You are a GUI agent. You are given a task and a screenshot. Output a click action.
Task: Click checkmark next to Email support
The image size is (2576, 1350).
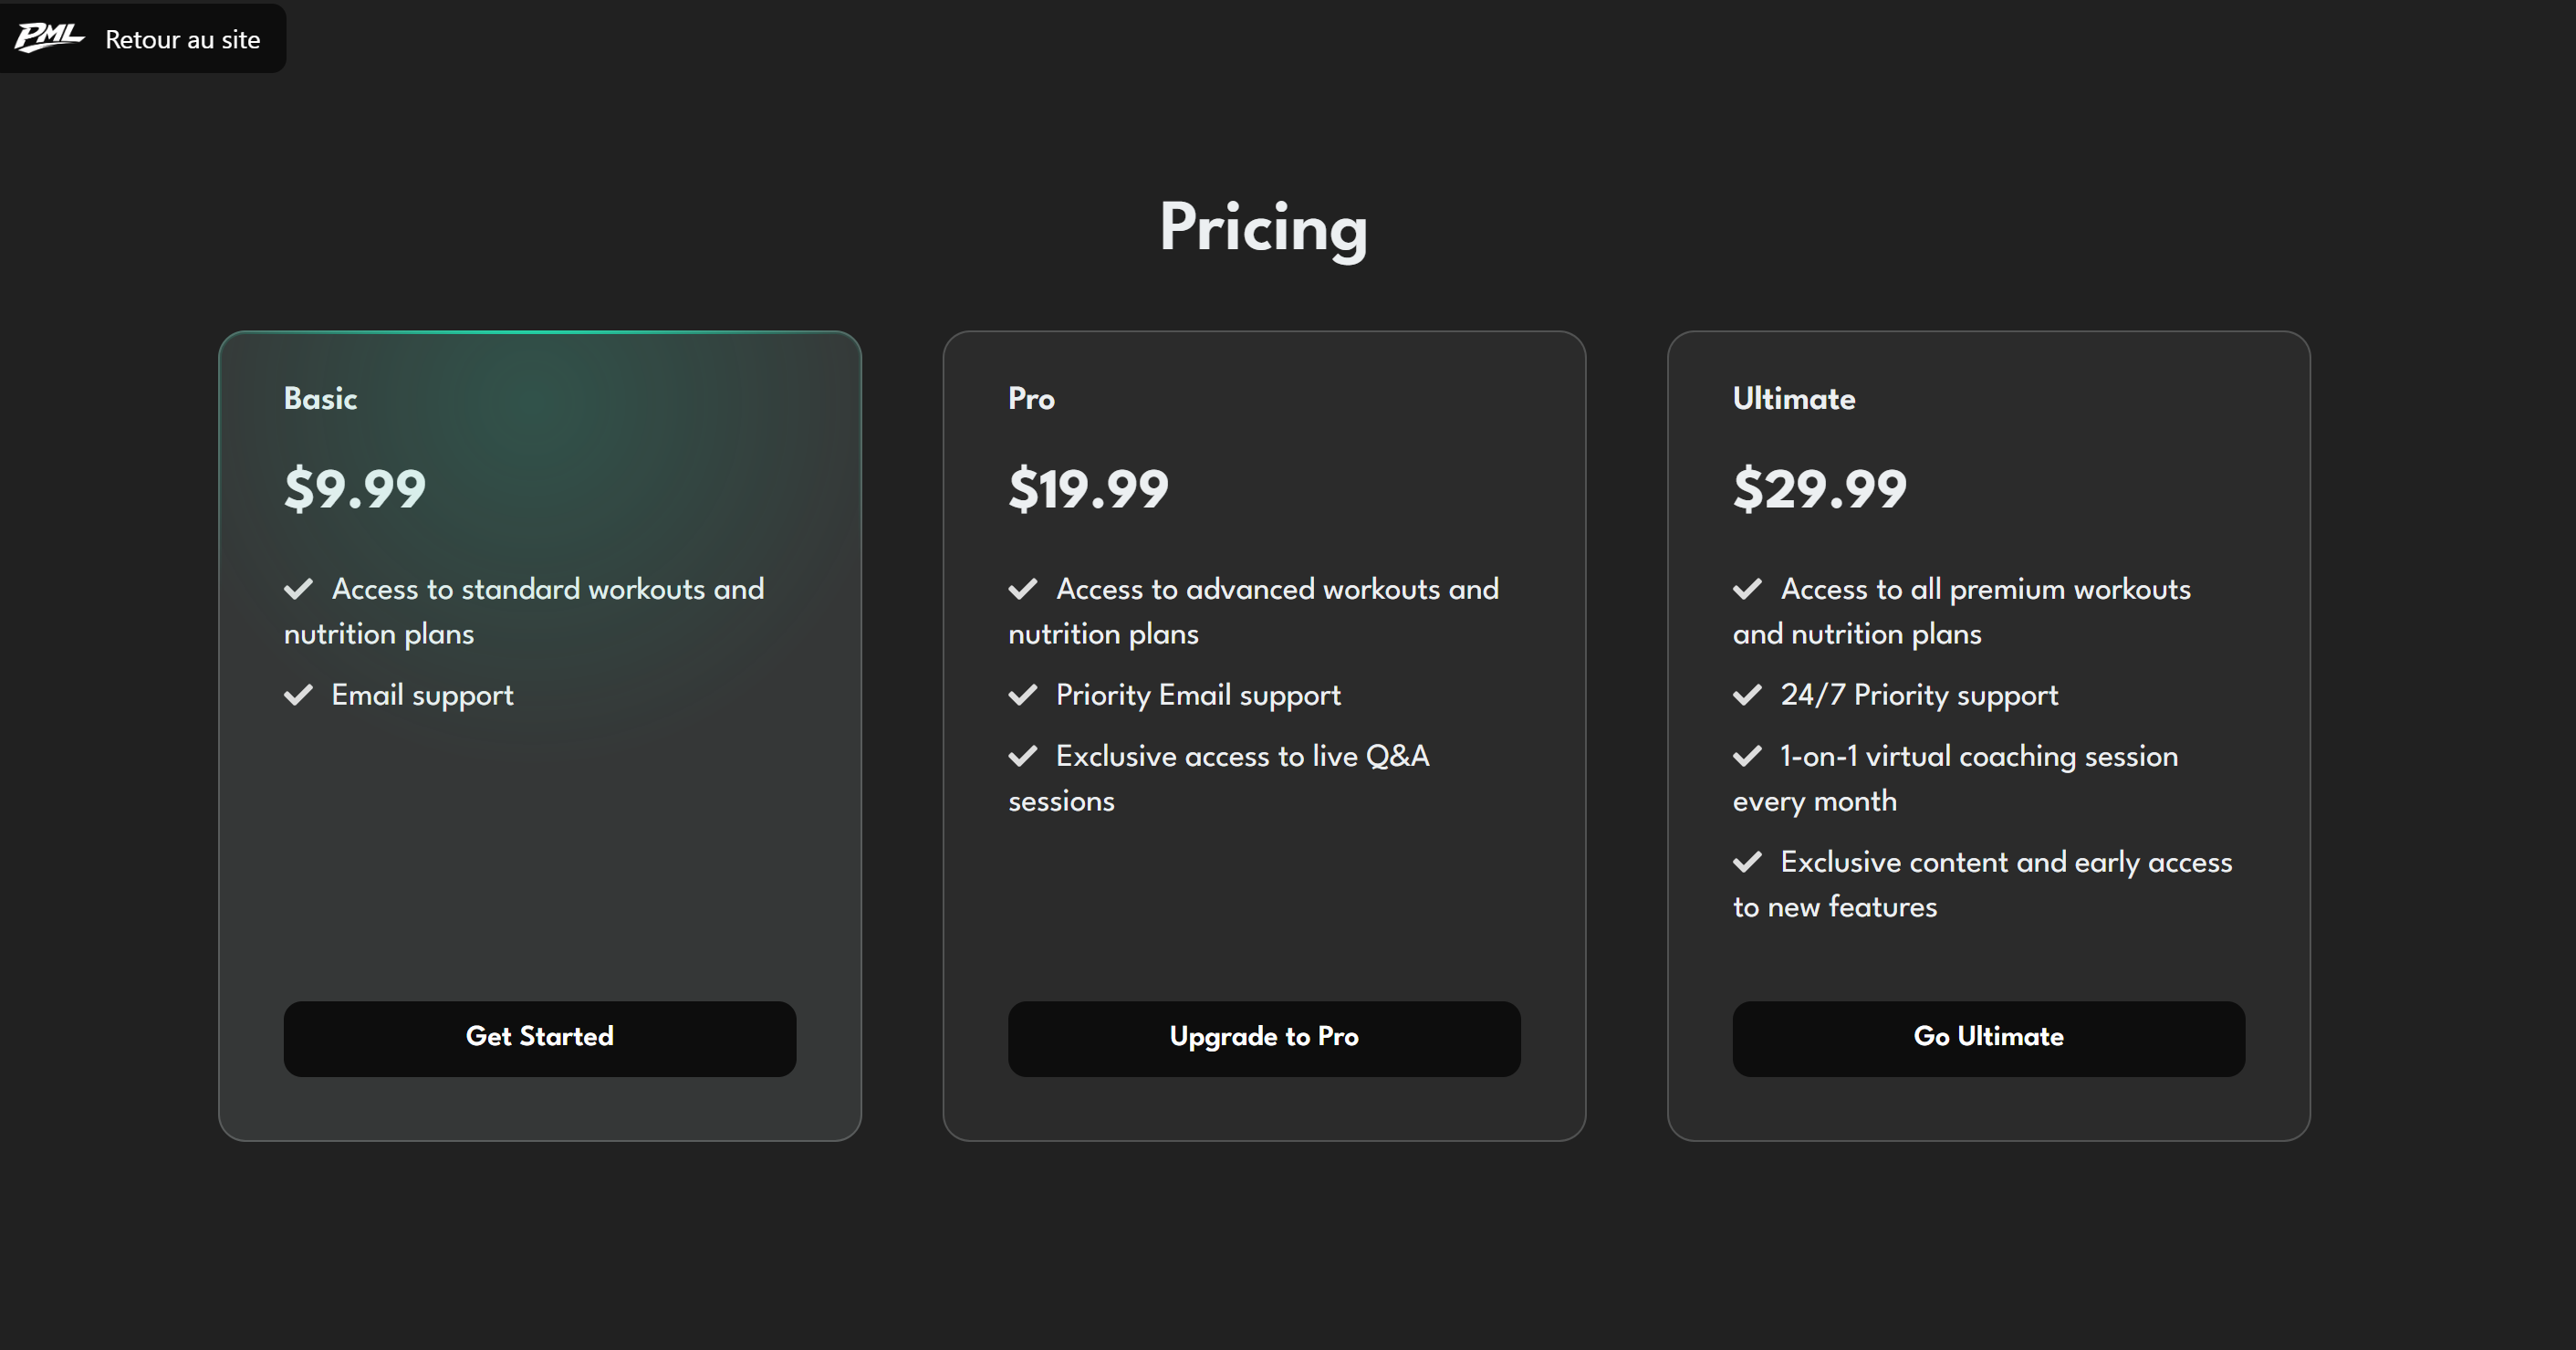[x=298, y=695]
